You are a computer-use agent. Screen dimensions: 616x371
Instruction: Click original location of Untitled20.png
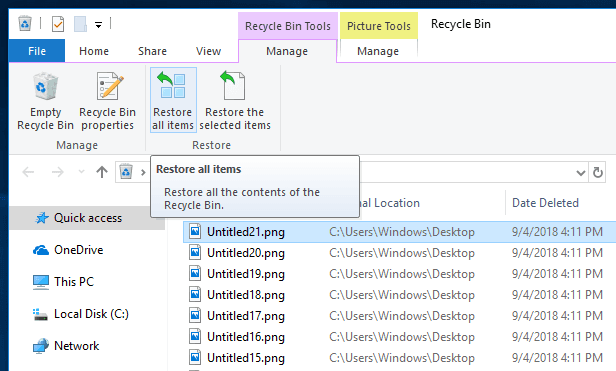click(x=402, y=253)
